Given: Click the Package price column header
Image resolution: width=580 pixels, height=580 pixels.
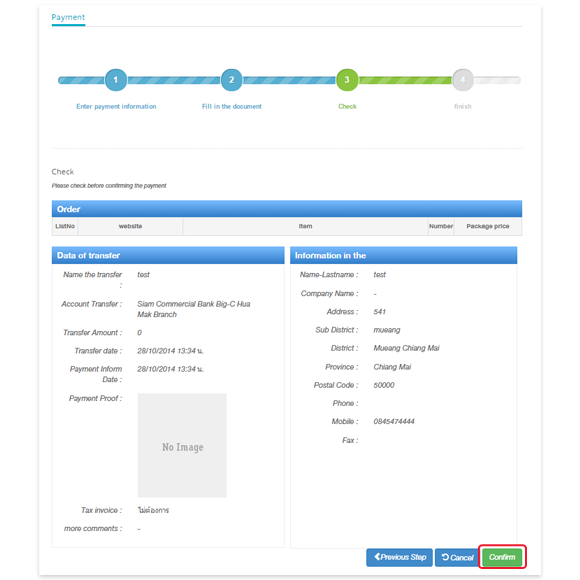Looking at the screenshot, I should (488, 226).
